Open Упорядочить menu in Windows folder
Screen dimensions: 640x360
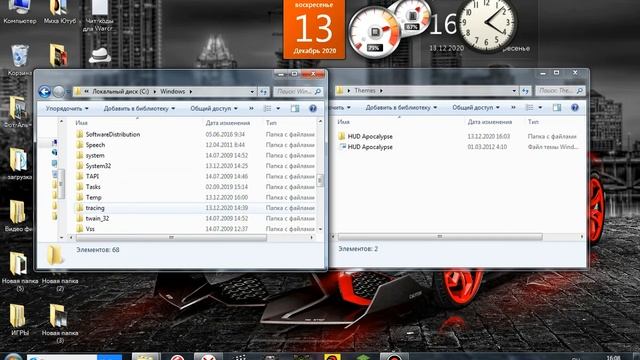(67, 109)
